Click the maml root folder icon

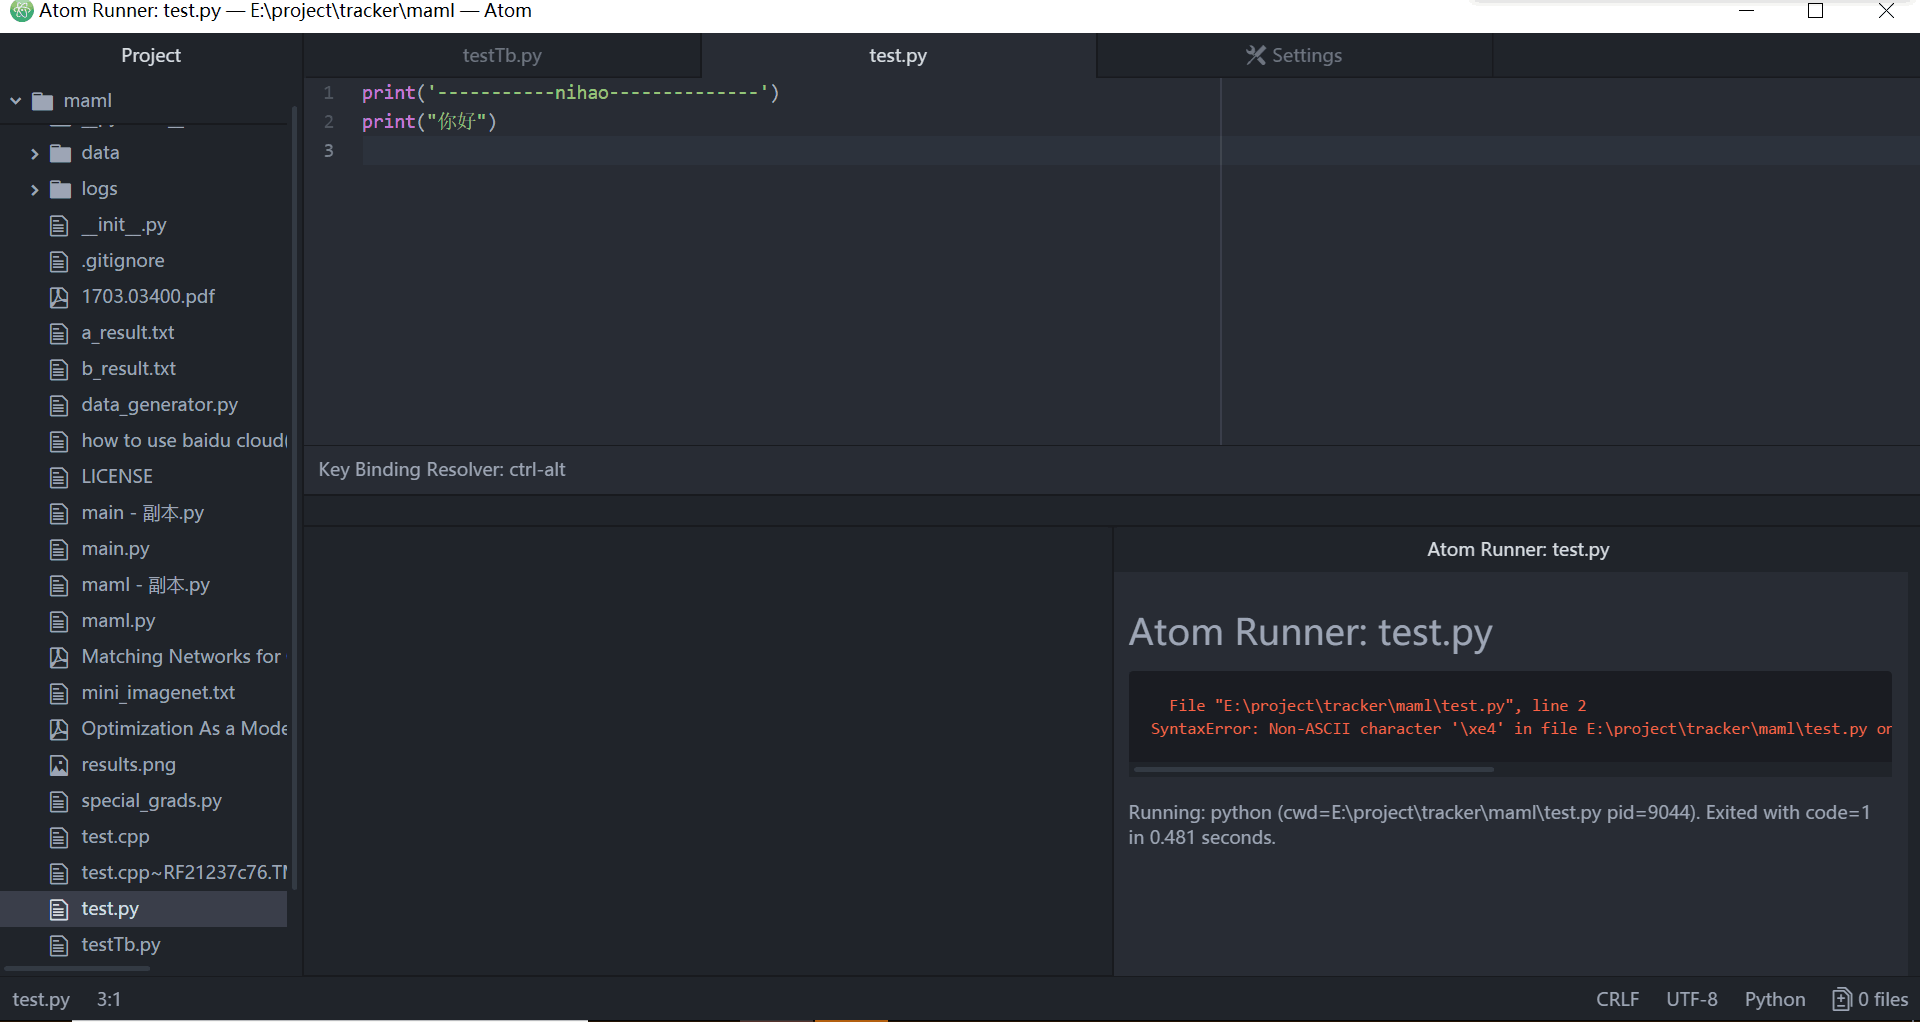pyautogui.click(x=42, y=101)
